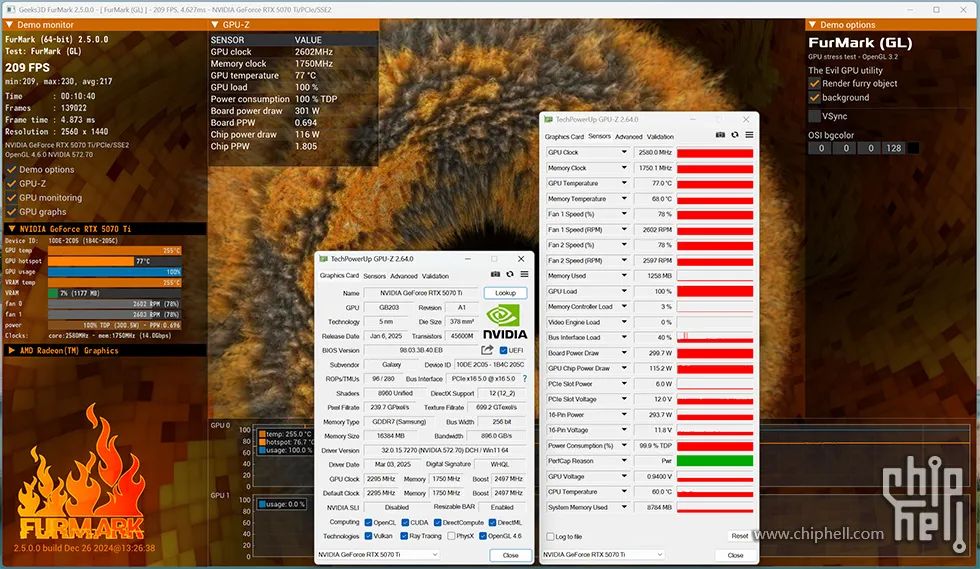
Task: Collapse the GPU-Z overlay panel header
Action: (x=215, y=25)
